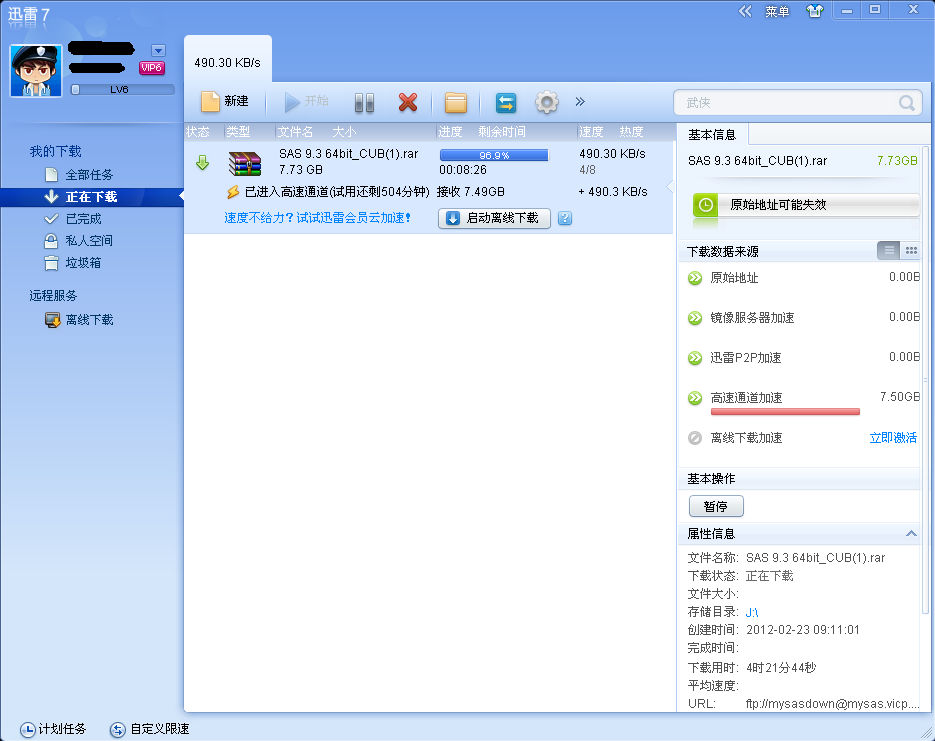Delete task with the red X icon
The height and width of the screenshot is (741, 935).
408,102
